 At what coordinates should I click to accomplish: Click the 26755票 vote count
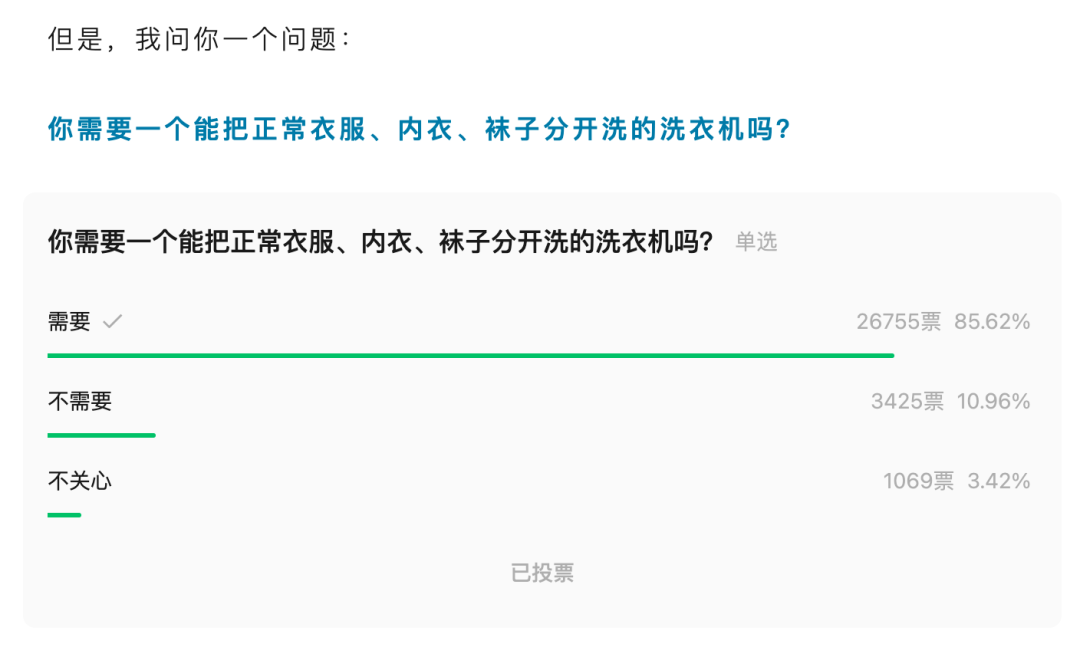pos(898,322)
